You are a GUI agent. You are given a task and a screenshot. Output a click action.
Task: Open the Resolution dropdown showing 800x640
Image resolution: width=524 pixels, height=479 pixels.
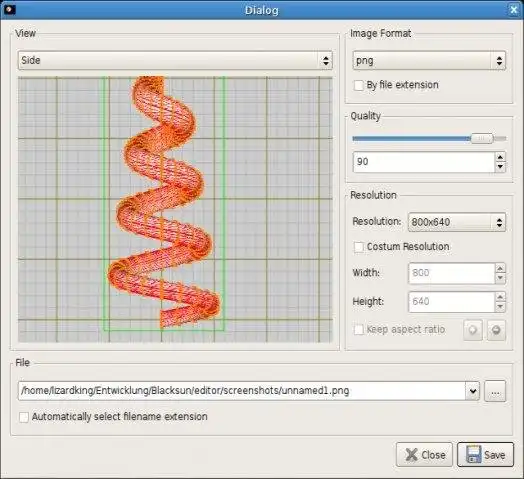point(457,222)
